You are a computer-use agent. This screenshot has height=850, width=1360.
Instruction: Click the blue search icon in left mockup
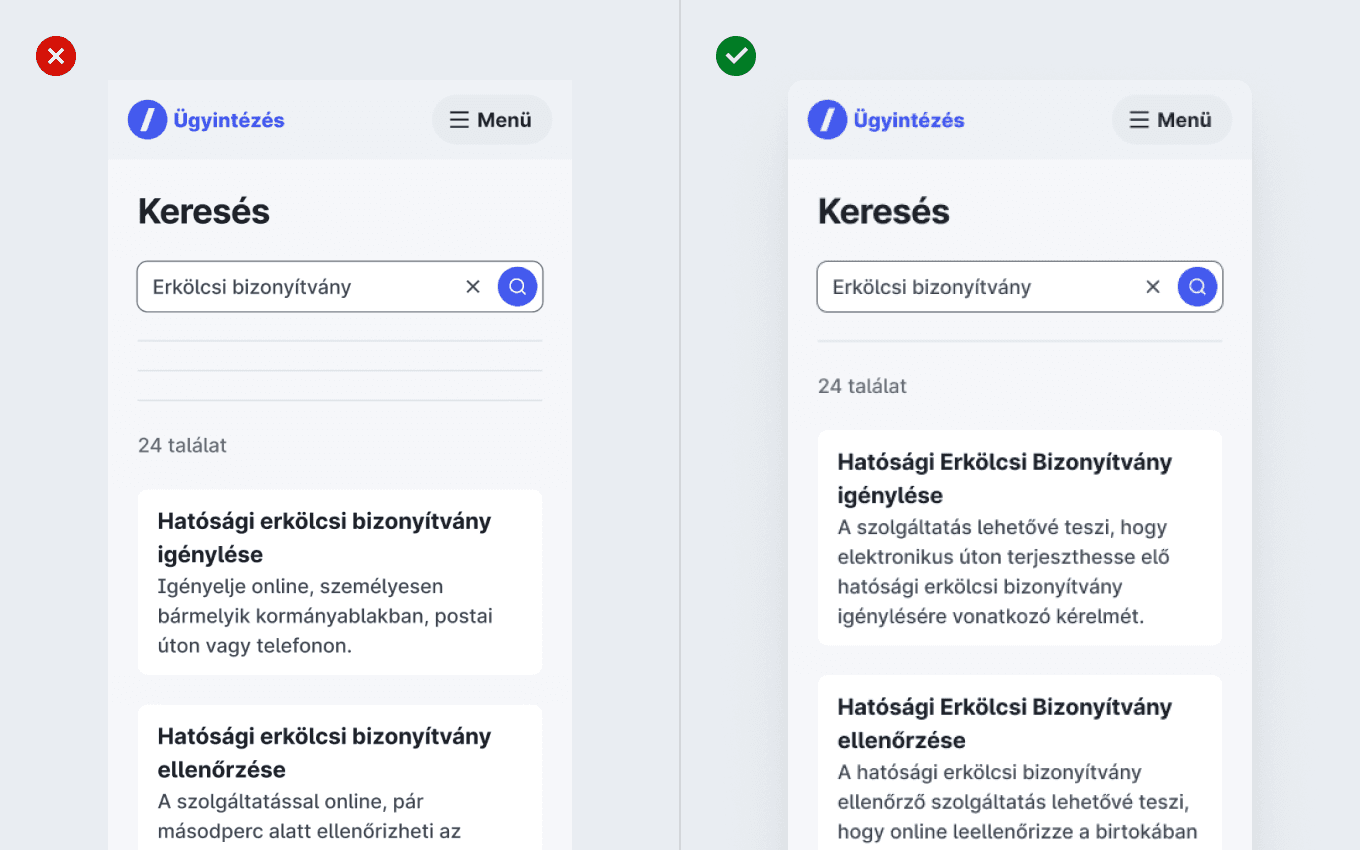[517, 287]
